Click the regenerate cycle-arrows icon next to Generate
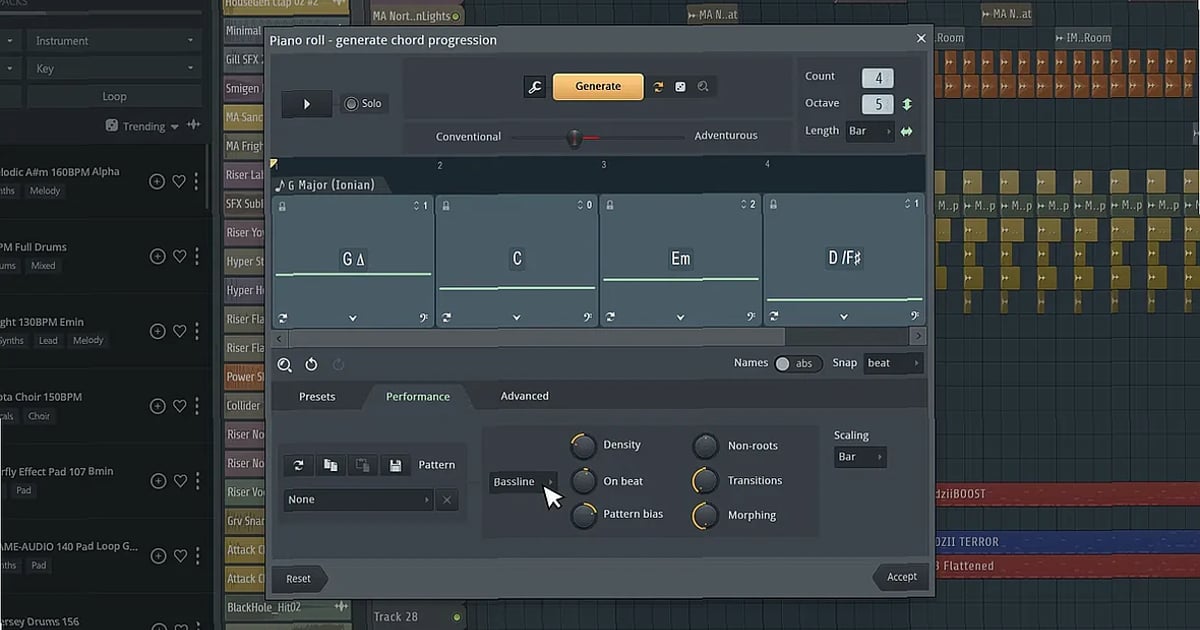1200x630 pixels. 659,86
